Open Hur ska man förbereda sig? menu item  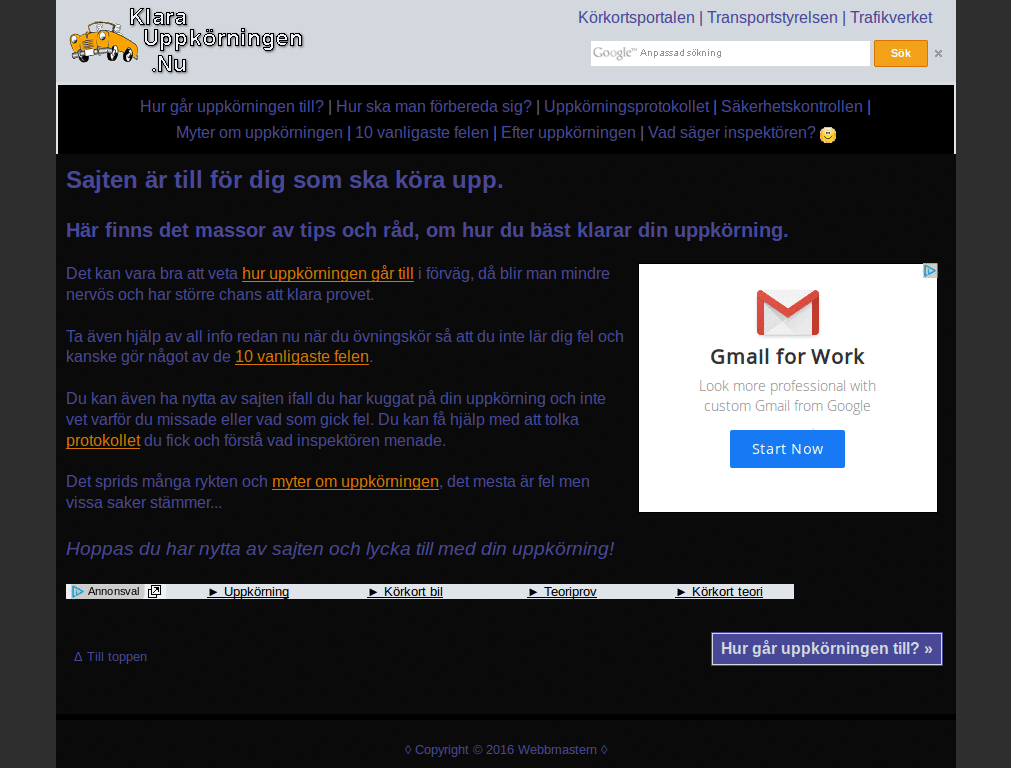[x=434, y=106]
